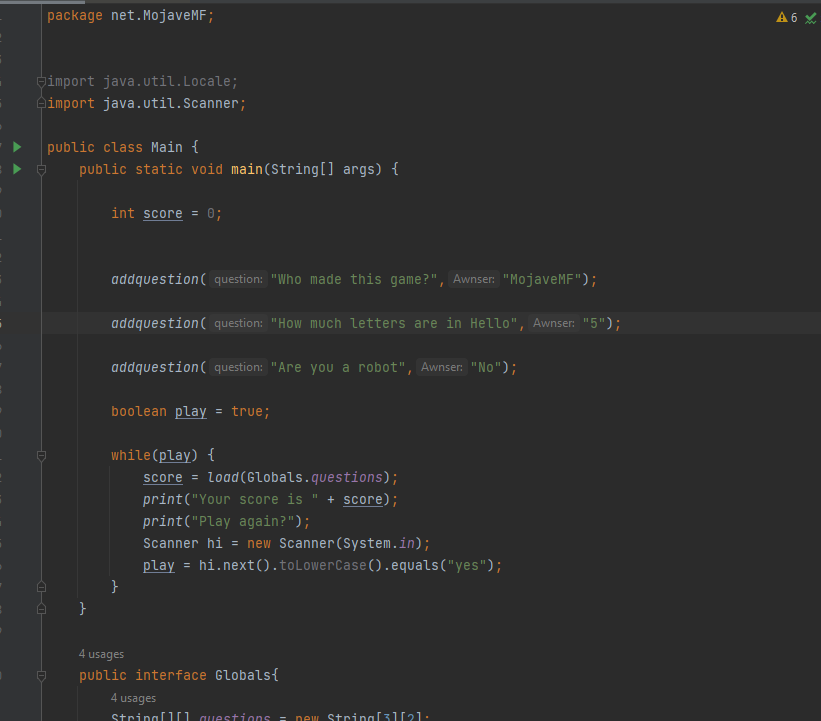
Task: Open the '4 usages' hint above Globals interface
Action: coord(101,654)
